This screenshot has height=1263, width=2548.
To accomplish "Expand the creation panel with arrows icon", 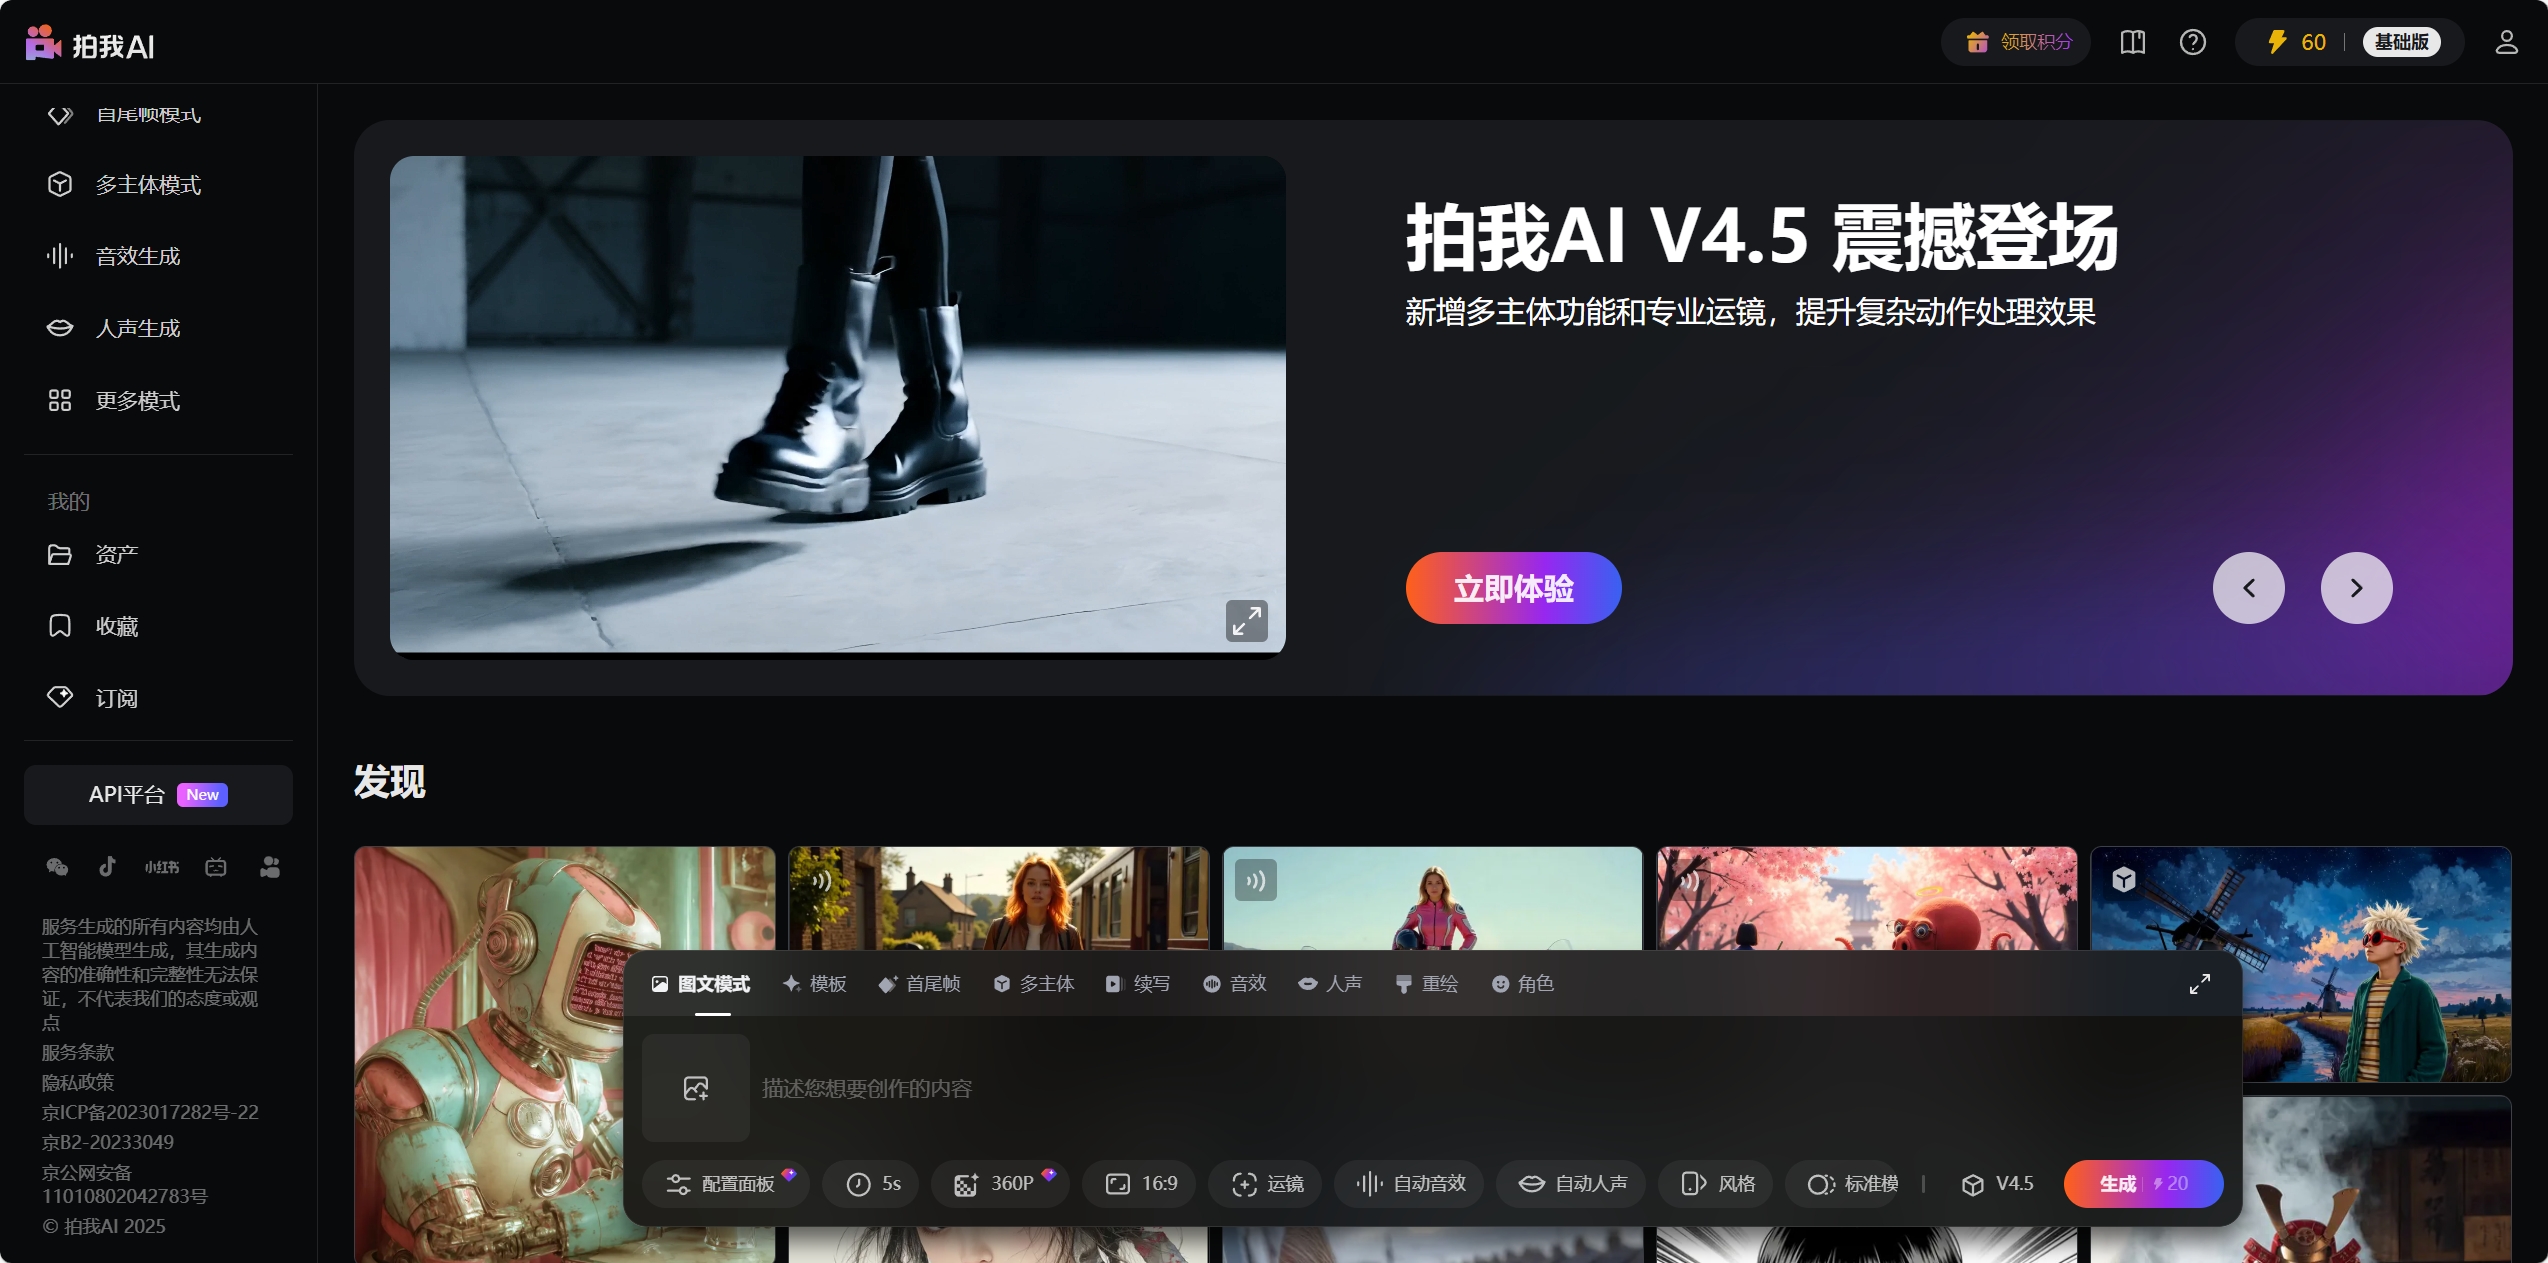I will click(x=2199, y=984).
